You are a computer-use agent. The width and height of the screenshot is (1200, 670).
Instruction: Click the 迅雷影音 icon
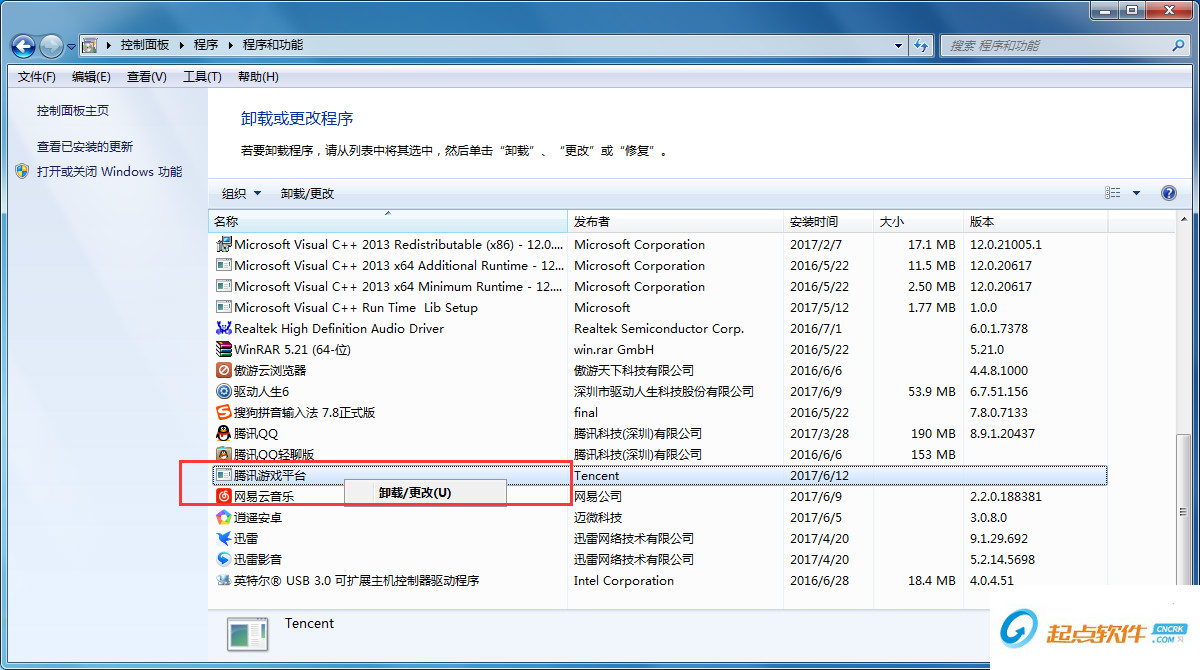223,559
